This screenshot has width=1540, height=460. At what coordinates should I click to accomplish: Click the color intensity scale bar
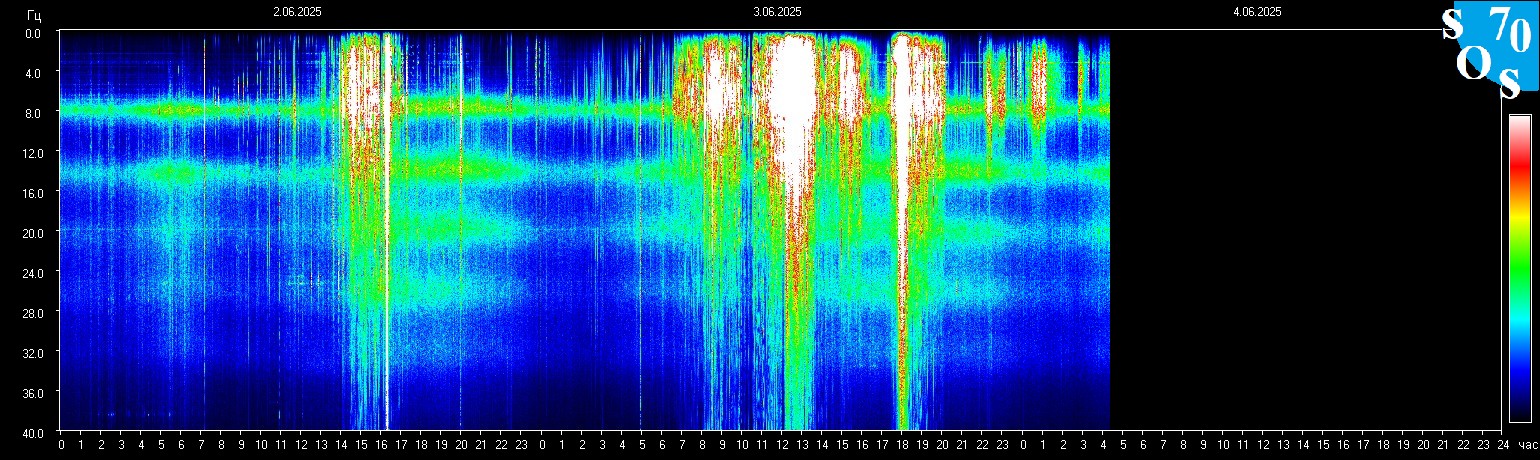click(1519, 268)
